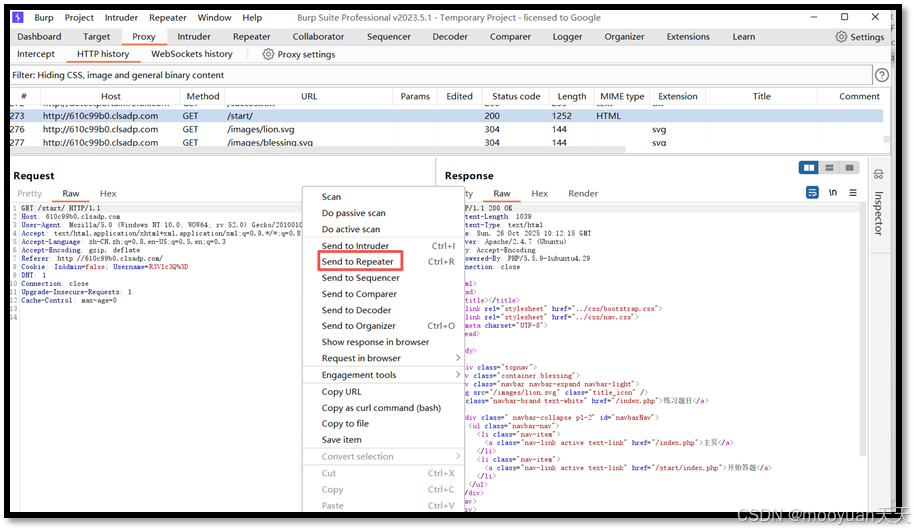Switch request view to Pretty
This screenshot has height=531, width=915.
29,193
